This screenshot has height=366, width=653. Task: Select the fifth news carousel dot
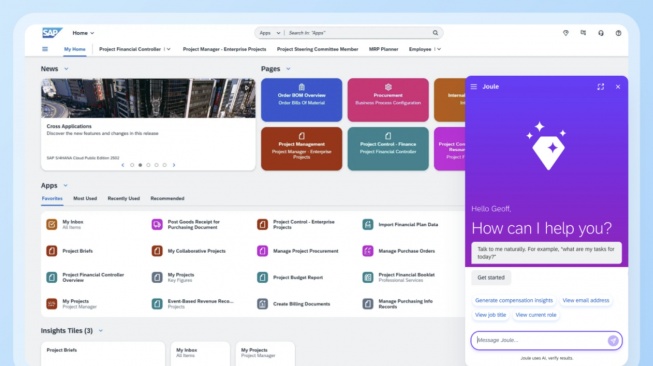coord(164,165)
